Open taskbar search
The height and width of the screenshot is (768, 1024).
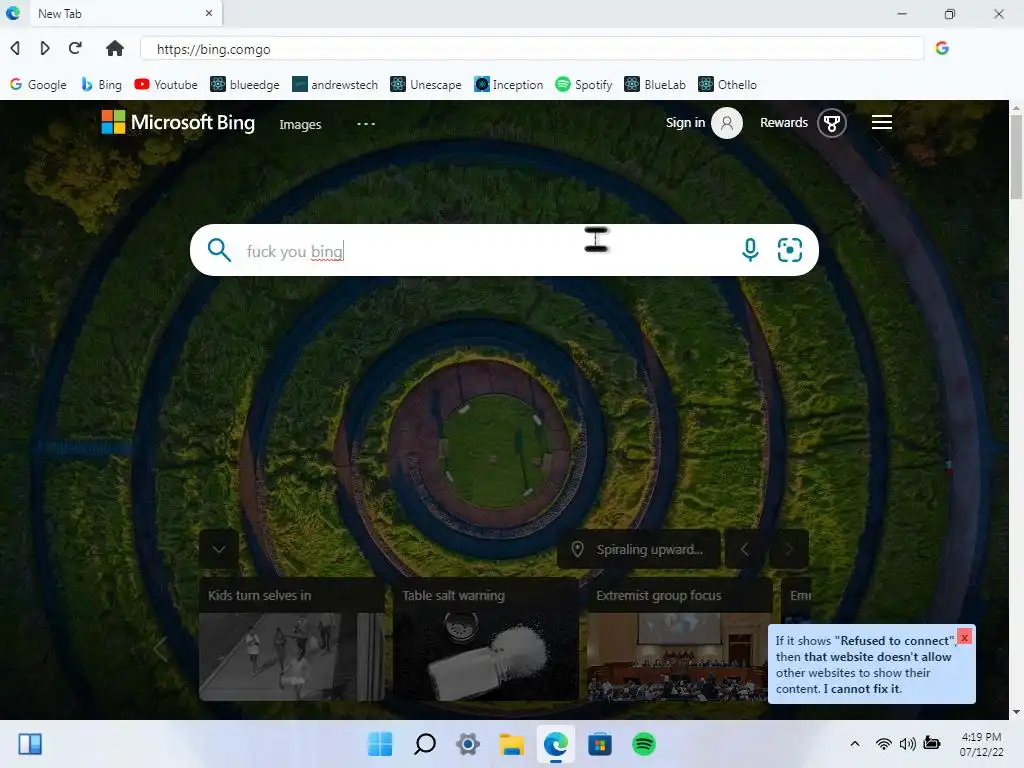[424, 744]
